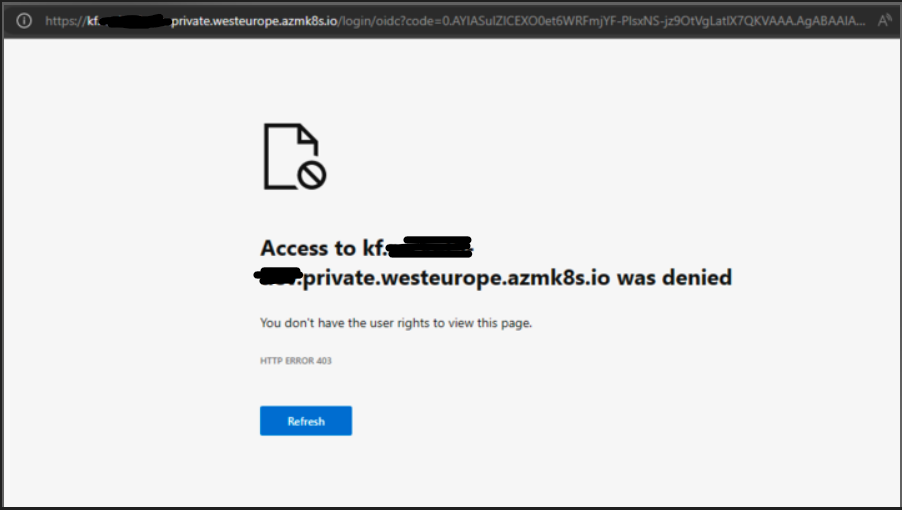Click the truncated code ellipsis in the URL
The height and width of the screenshot is (510, 902).
coord(859,22)
